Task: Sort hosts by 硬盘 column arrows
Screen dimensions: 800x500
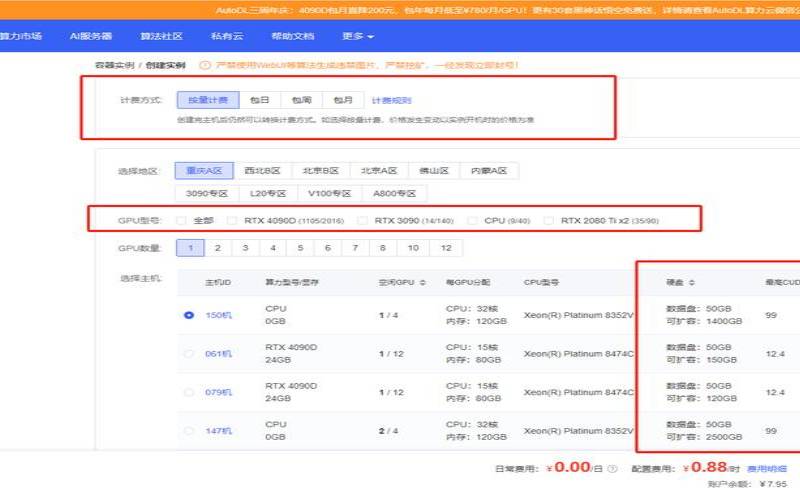Action: click(x=692, y=282)
